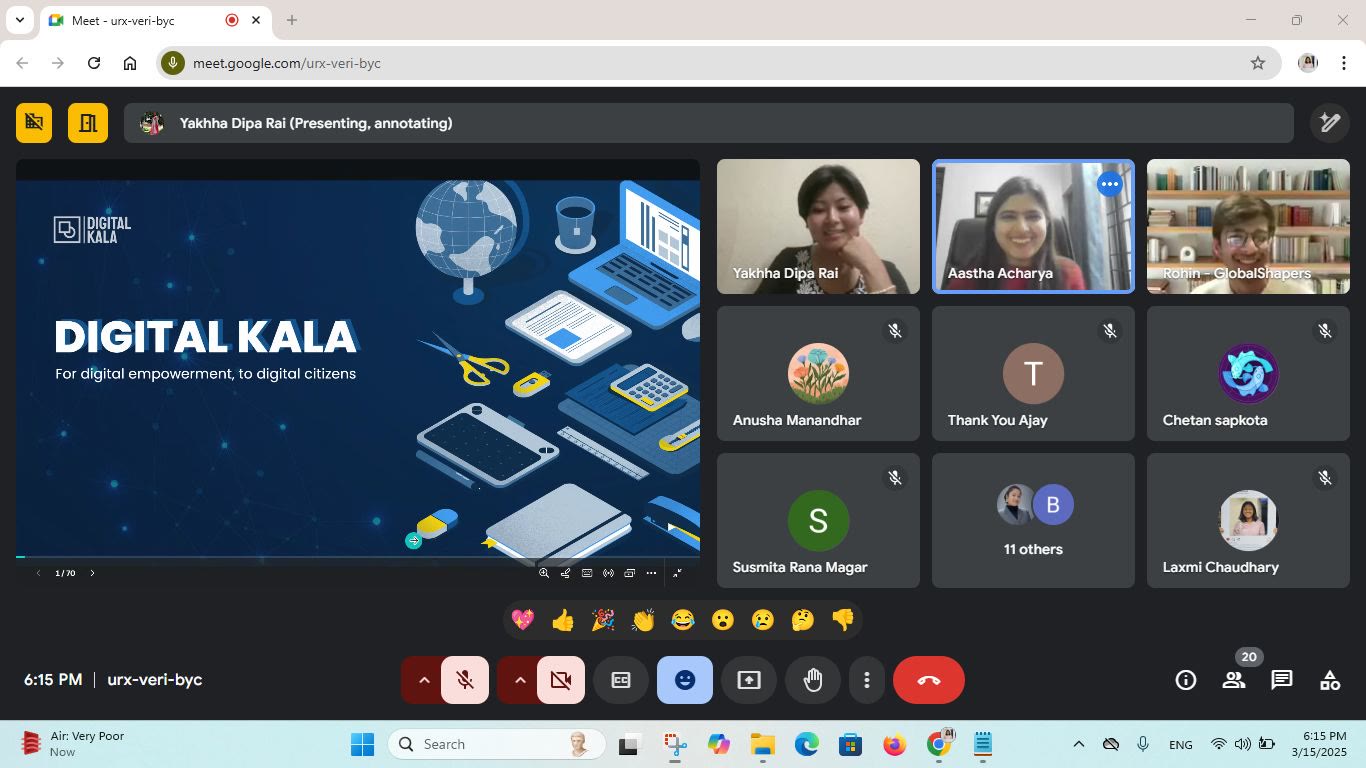The image size is (1366, 768).
Task: Click the taskbar Search box
Action: tap(496, 744)
